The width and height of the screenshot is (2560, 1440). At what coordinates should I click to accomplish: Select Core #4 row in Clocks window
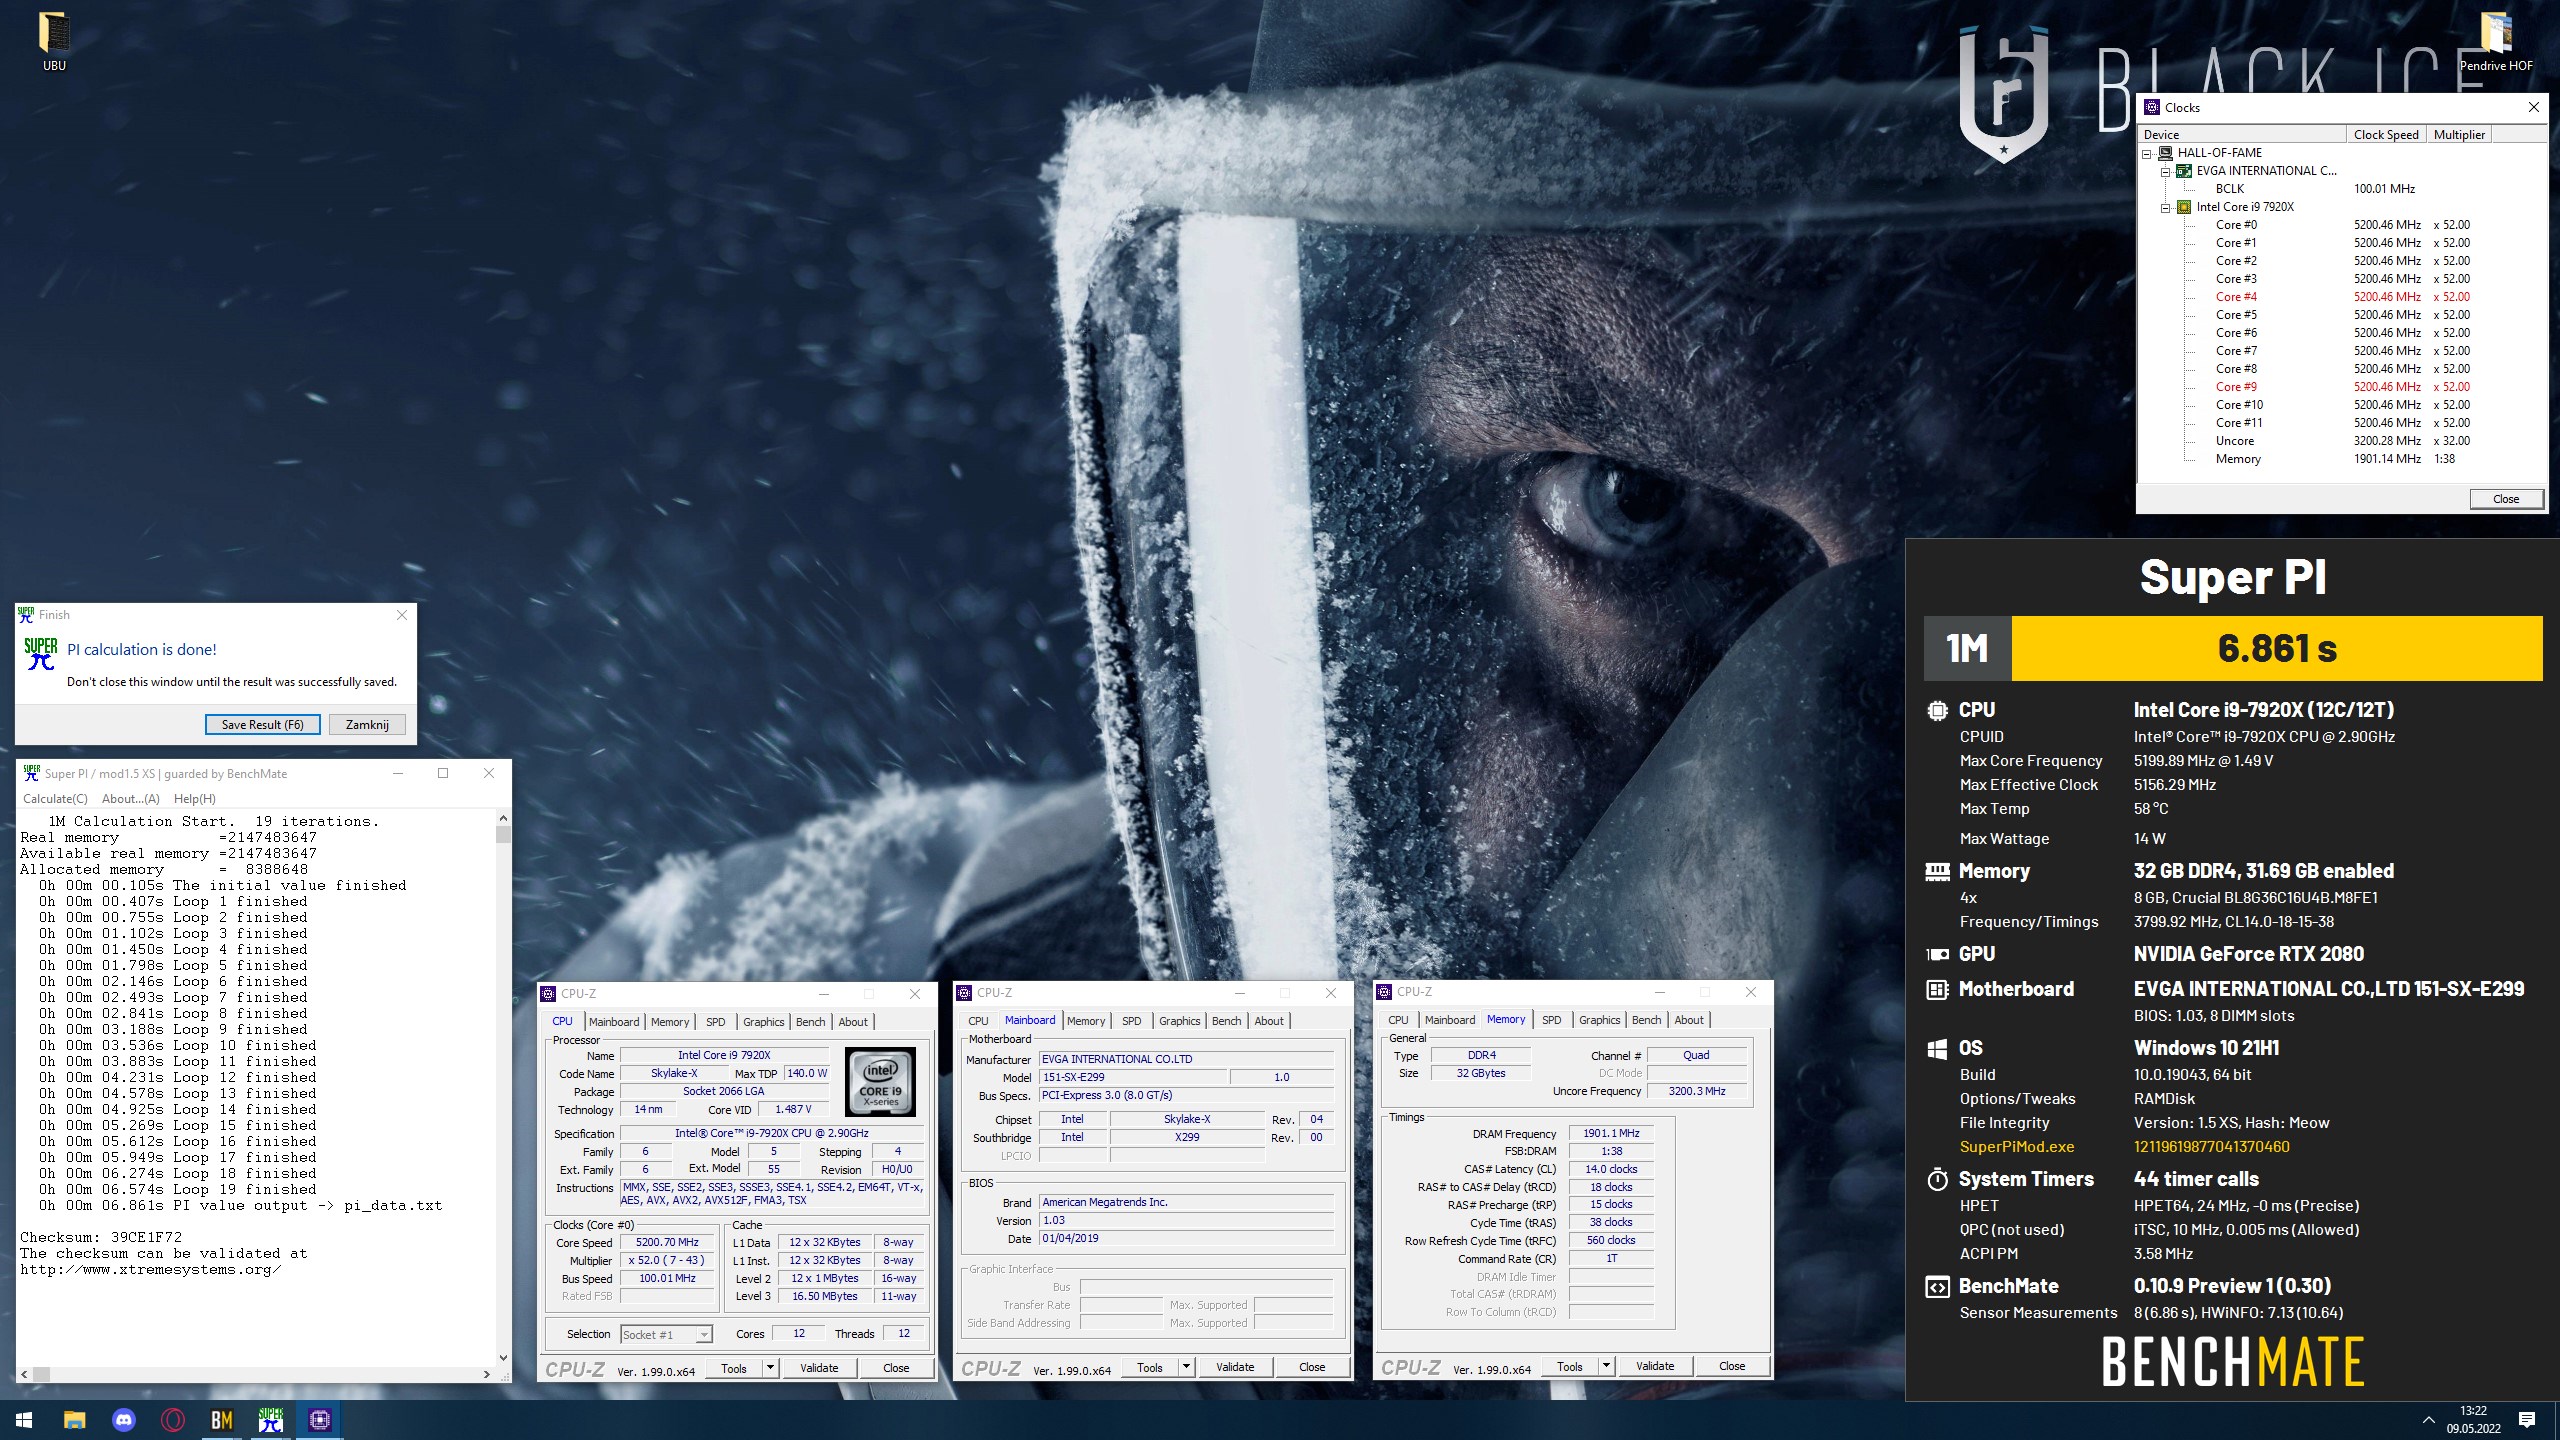coord(2342,297)
